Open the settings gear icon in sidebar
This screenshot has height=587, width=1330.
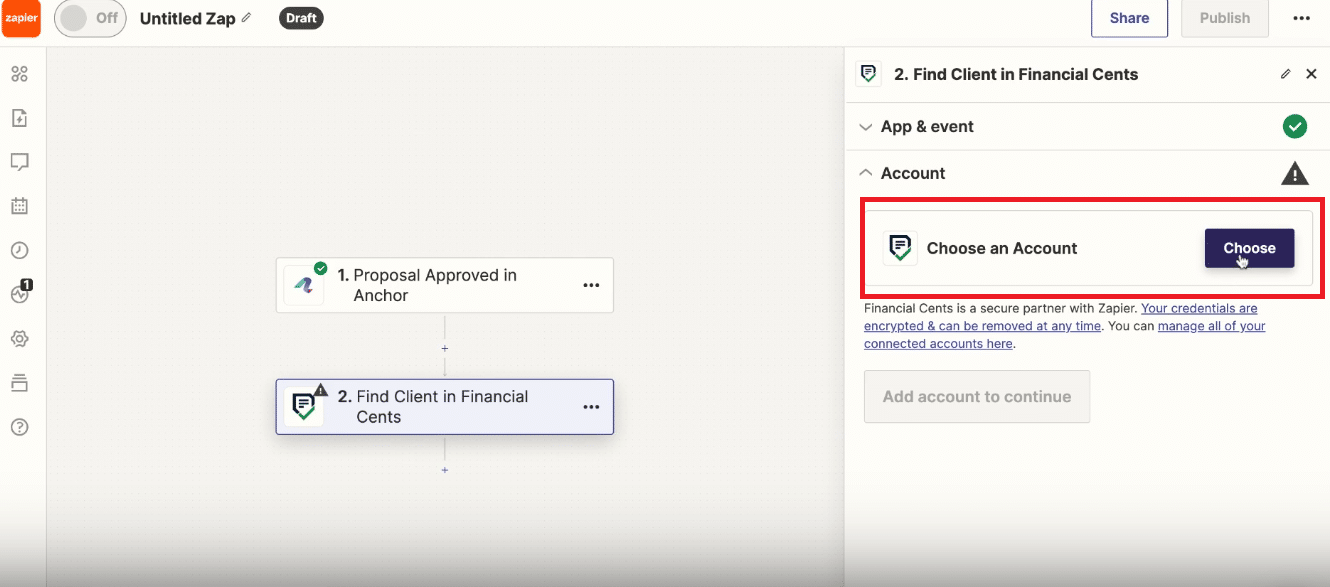click(19, 339)
